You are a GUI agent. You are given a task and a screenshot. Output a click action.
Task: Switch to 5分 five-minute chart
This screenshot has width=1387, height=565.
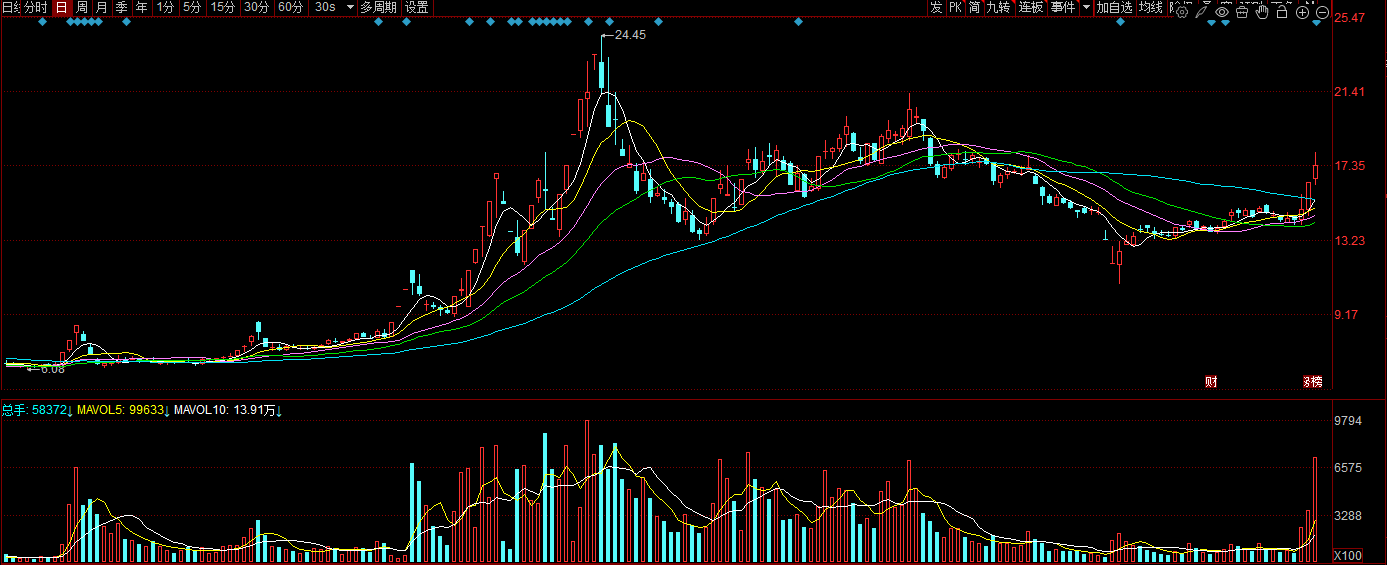pyautogui.click(x=191, y=7)
